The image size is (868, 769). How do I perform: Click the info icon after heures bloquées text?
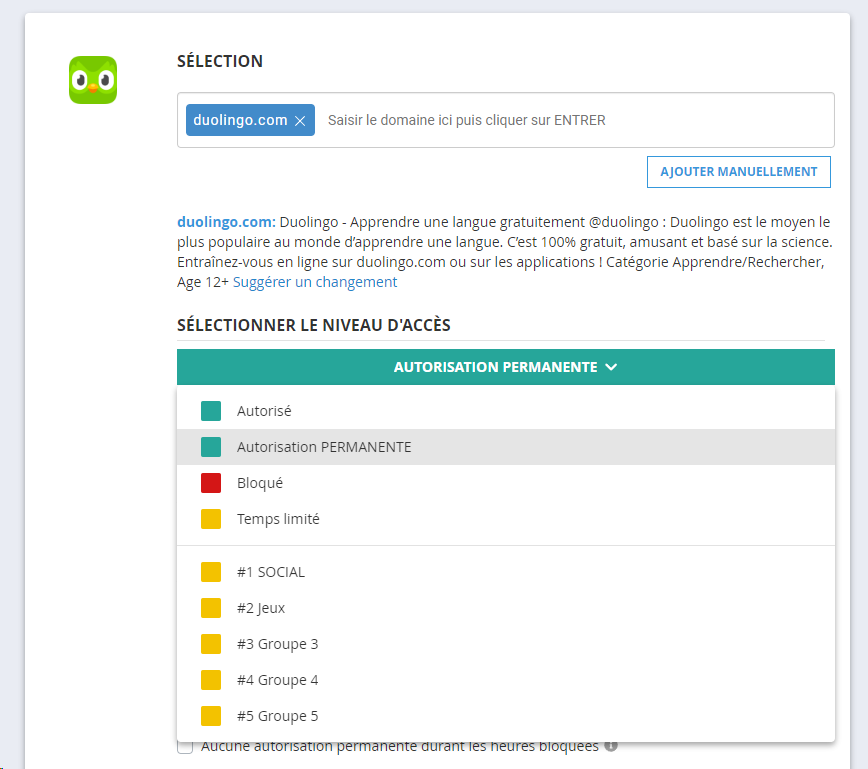[x=612, y=745]
